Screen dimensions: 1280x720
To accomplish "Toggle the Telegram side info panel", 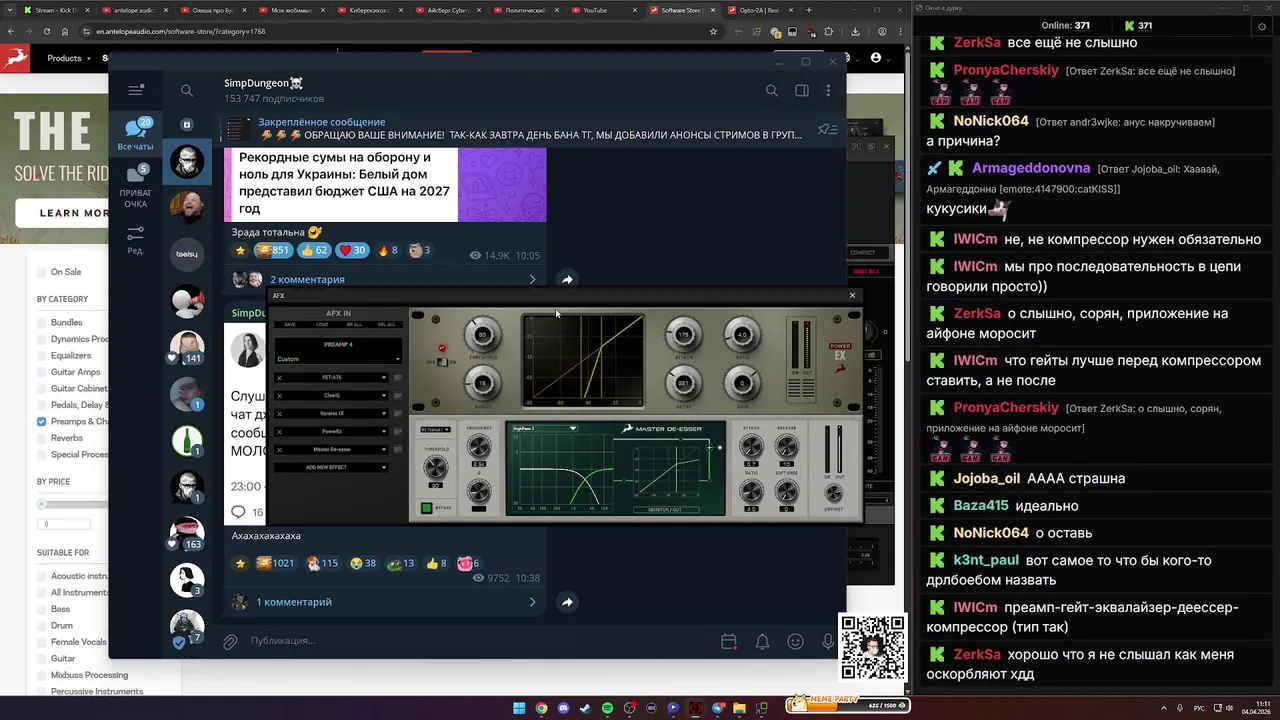I will point(801,90).
